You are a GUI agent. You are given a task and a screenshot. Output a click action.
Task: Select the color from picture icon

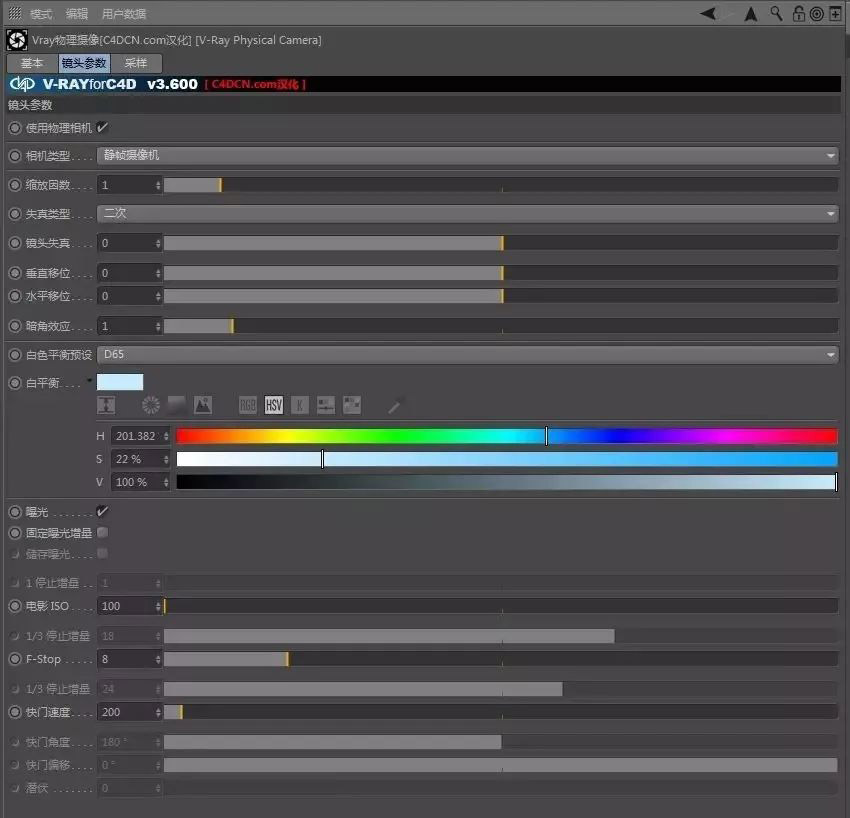pyautogui.click(x=203, y=405)
